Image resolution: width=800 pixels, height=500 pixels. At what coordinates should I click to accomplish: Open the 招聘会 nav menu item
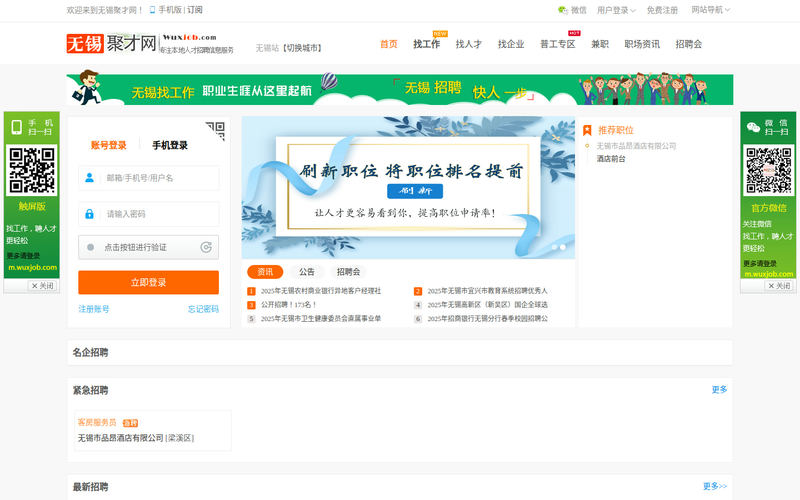(688, 44)
